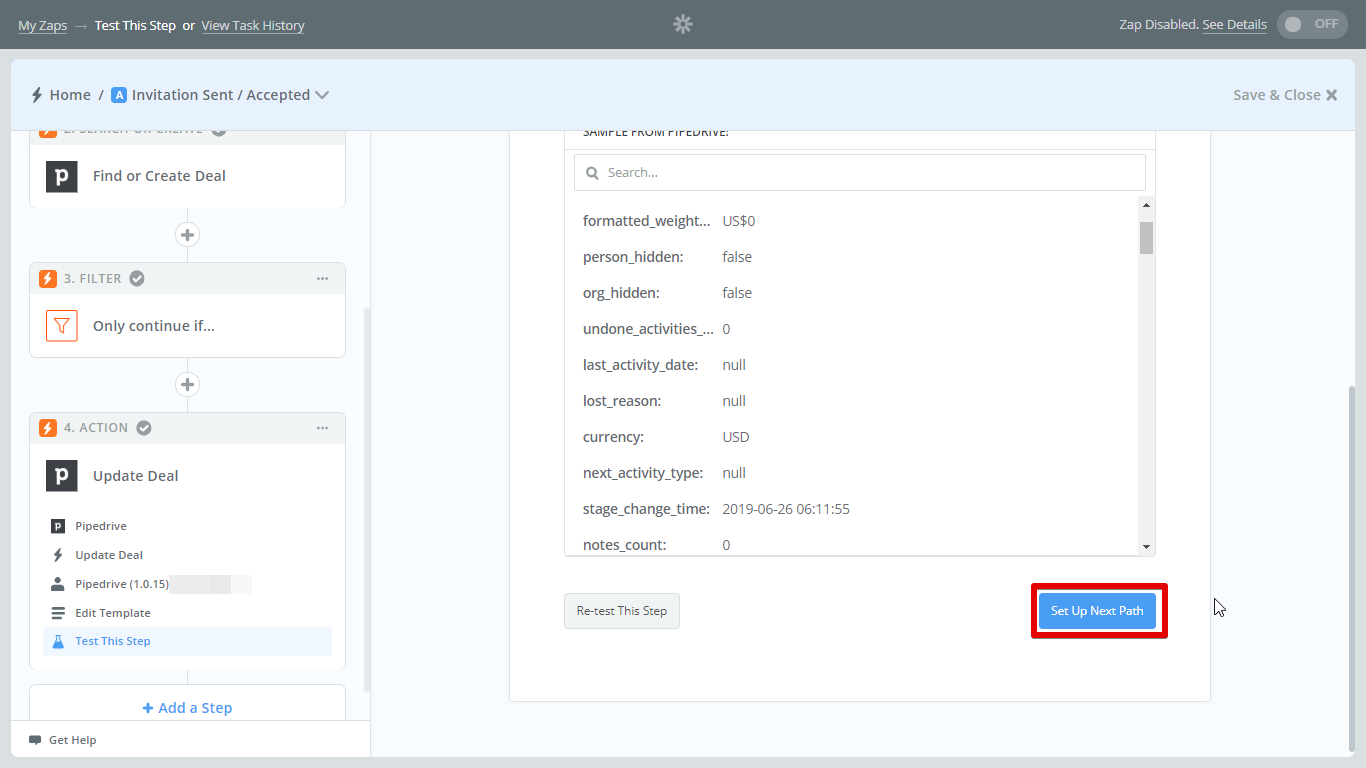Click the flask icon beside Test This Step
Screen dimensions: 1366x768
tap(58, 641)
